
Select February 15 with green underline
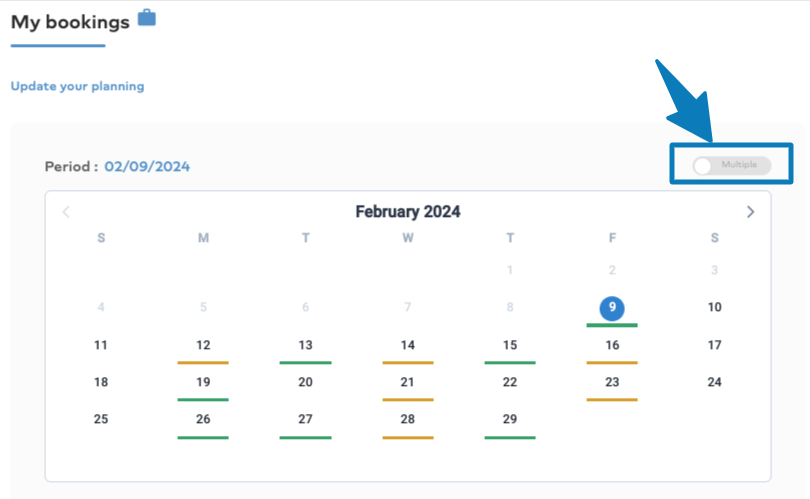tap(510, 345)
